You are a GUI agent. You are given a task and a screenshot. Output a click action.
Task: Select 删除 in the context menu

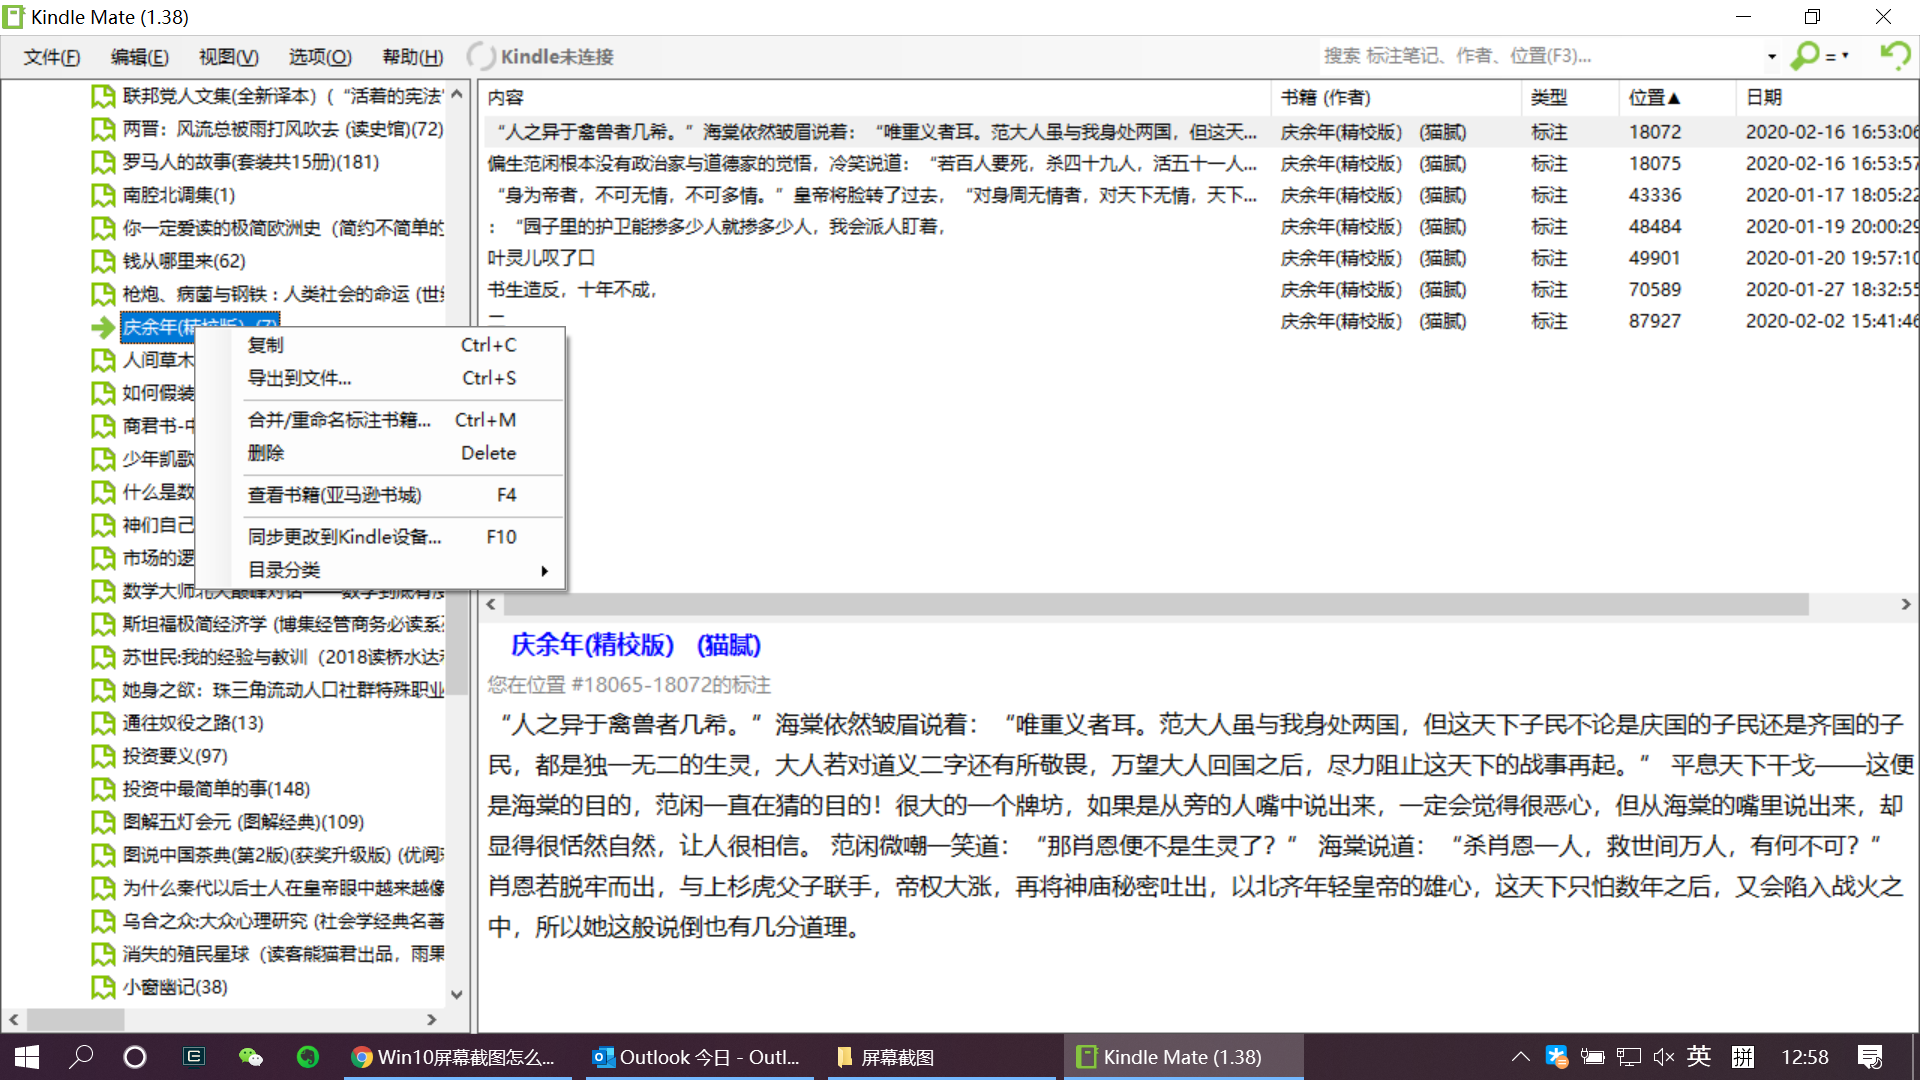coord(266,453)
